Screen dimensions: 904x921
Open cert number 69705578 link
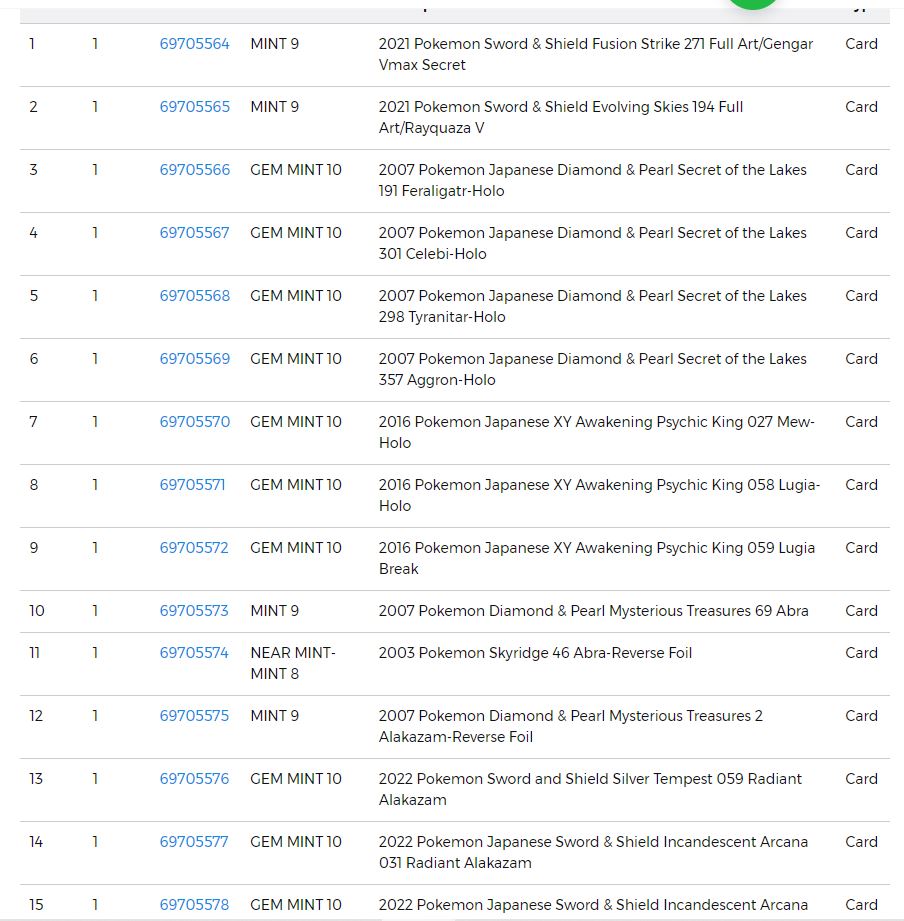(194, 905)
